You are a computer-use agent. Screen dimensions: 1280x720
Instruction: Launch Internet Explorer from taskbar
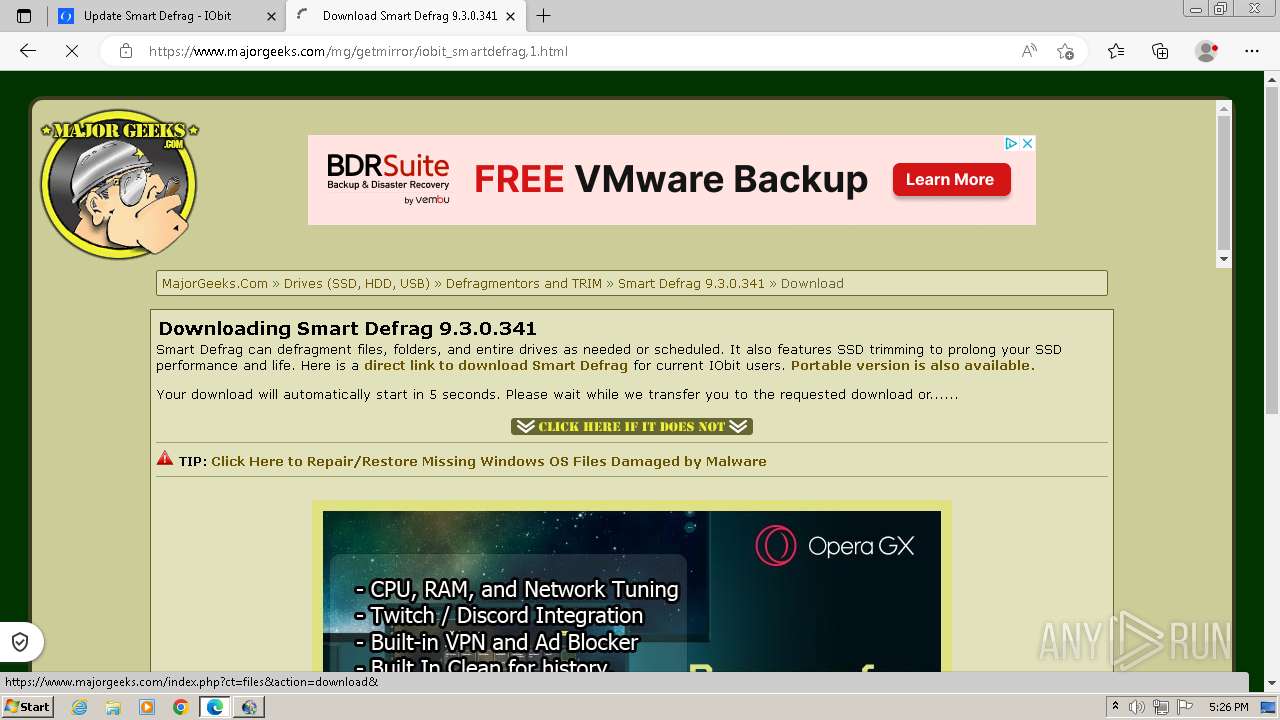click(x=80, y=707)
